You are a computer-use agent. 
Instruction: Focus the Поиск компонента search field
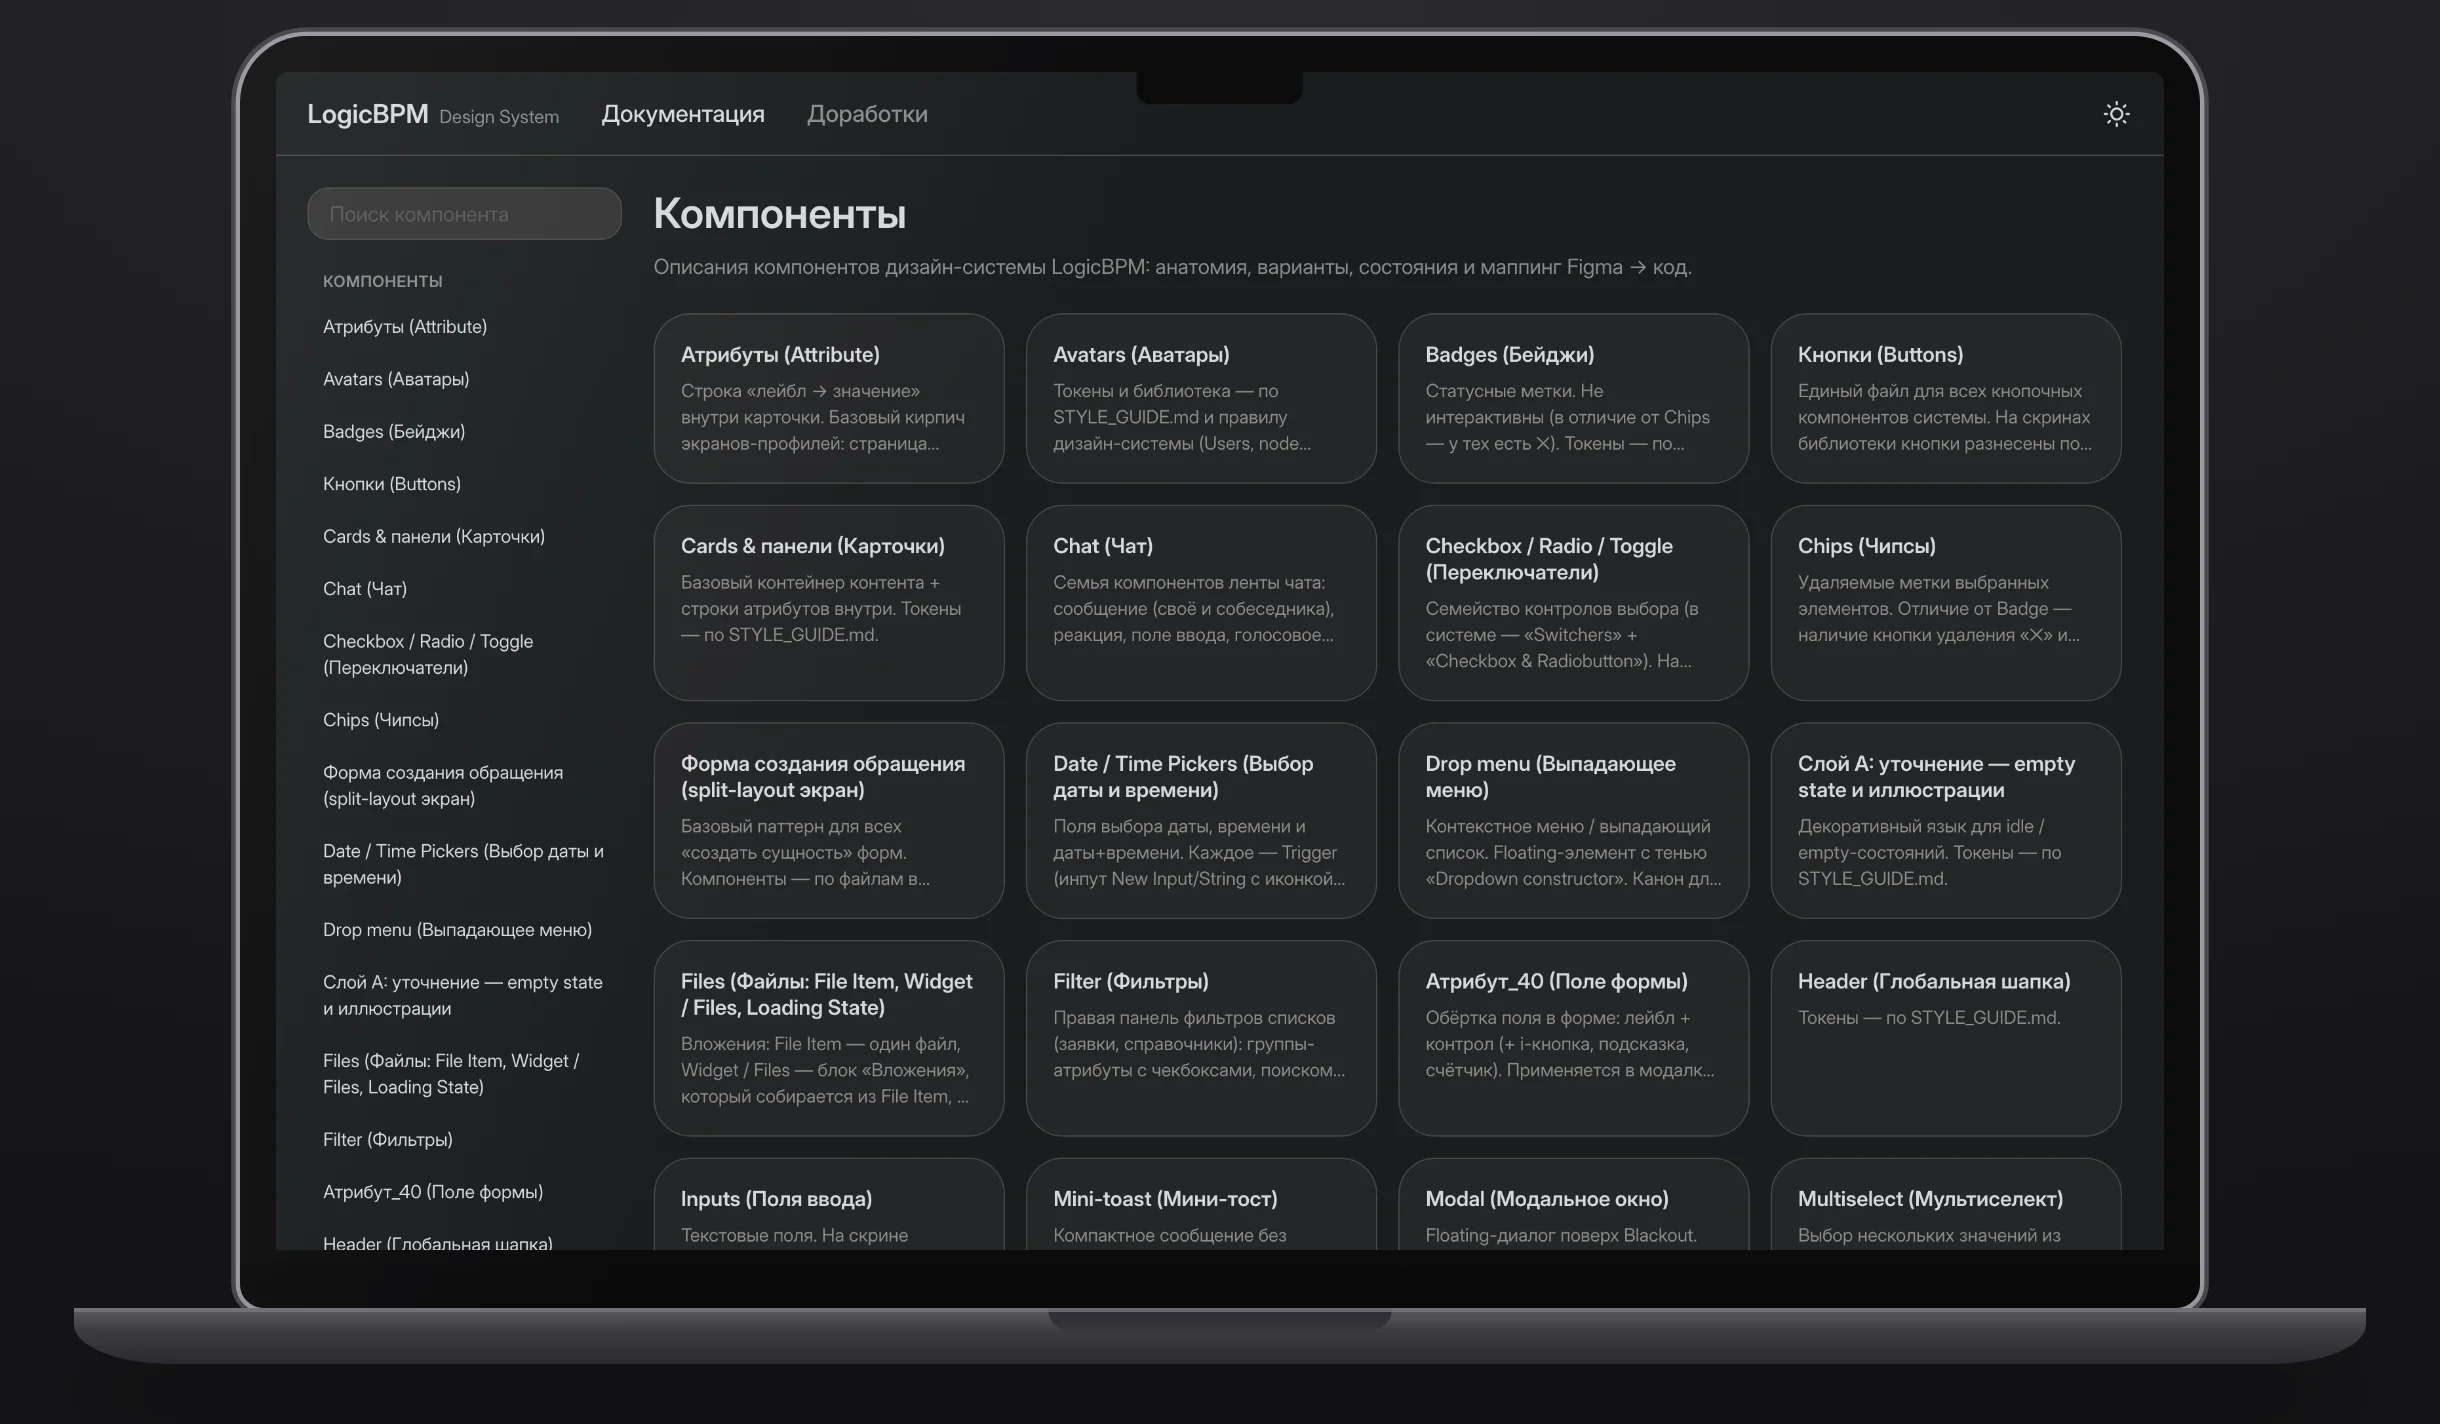tap(464, 214)
